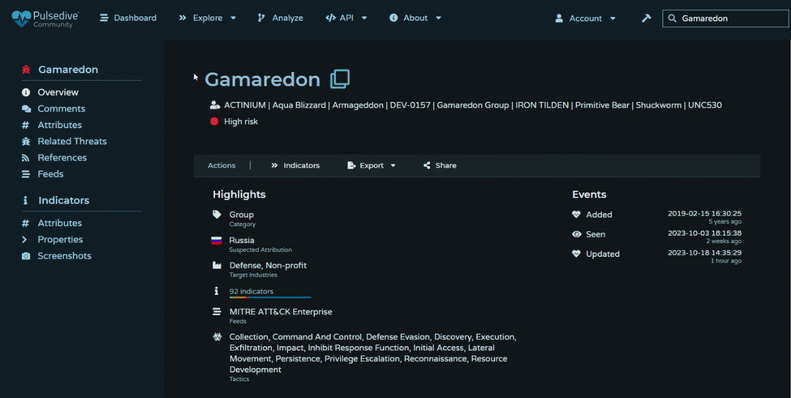Screen dimensions: 791x398
Task: Click the indicators risk distribution bar
Action: [270, 298]
